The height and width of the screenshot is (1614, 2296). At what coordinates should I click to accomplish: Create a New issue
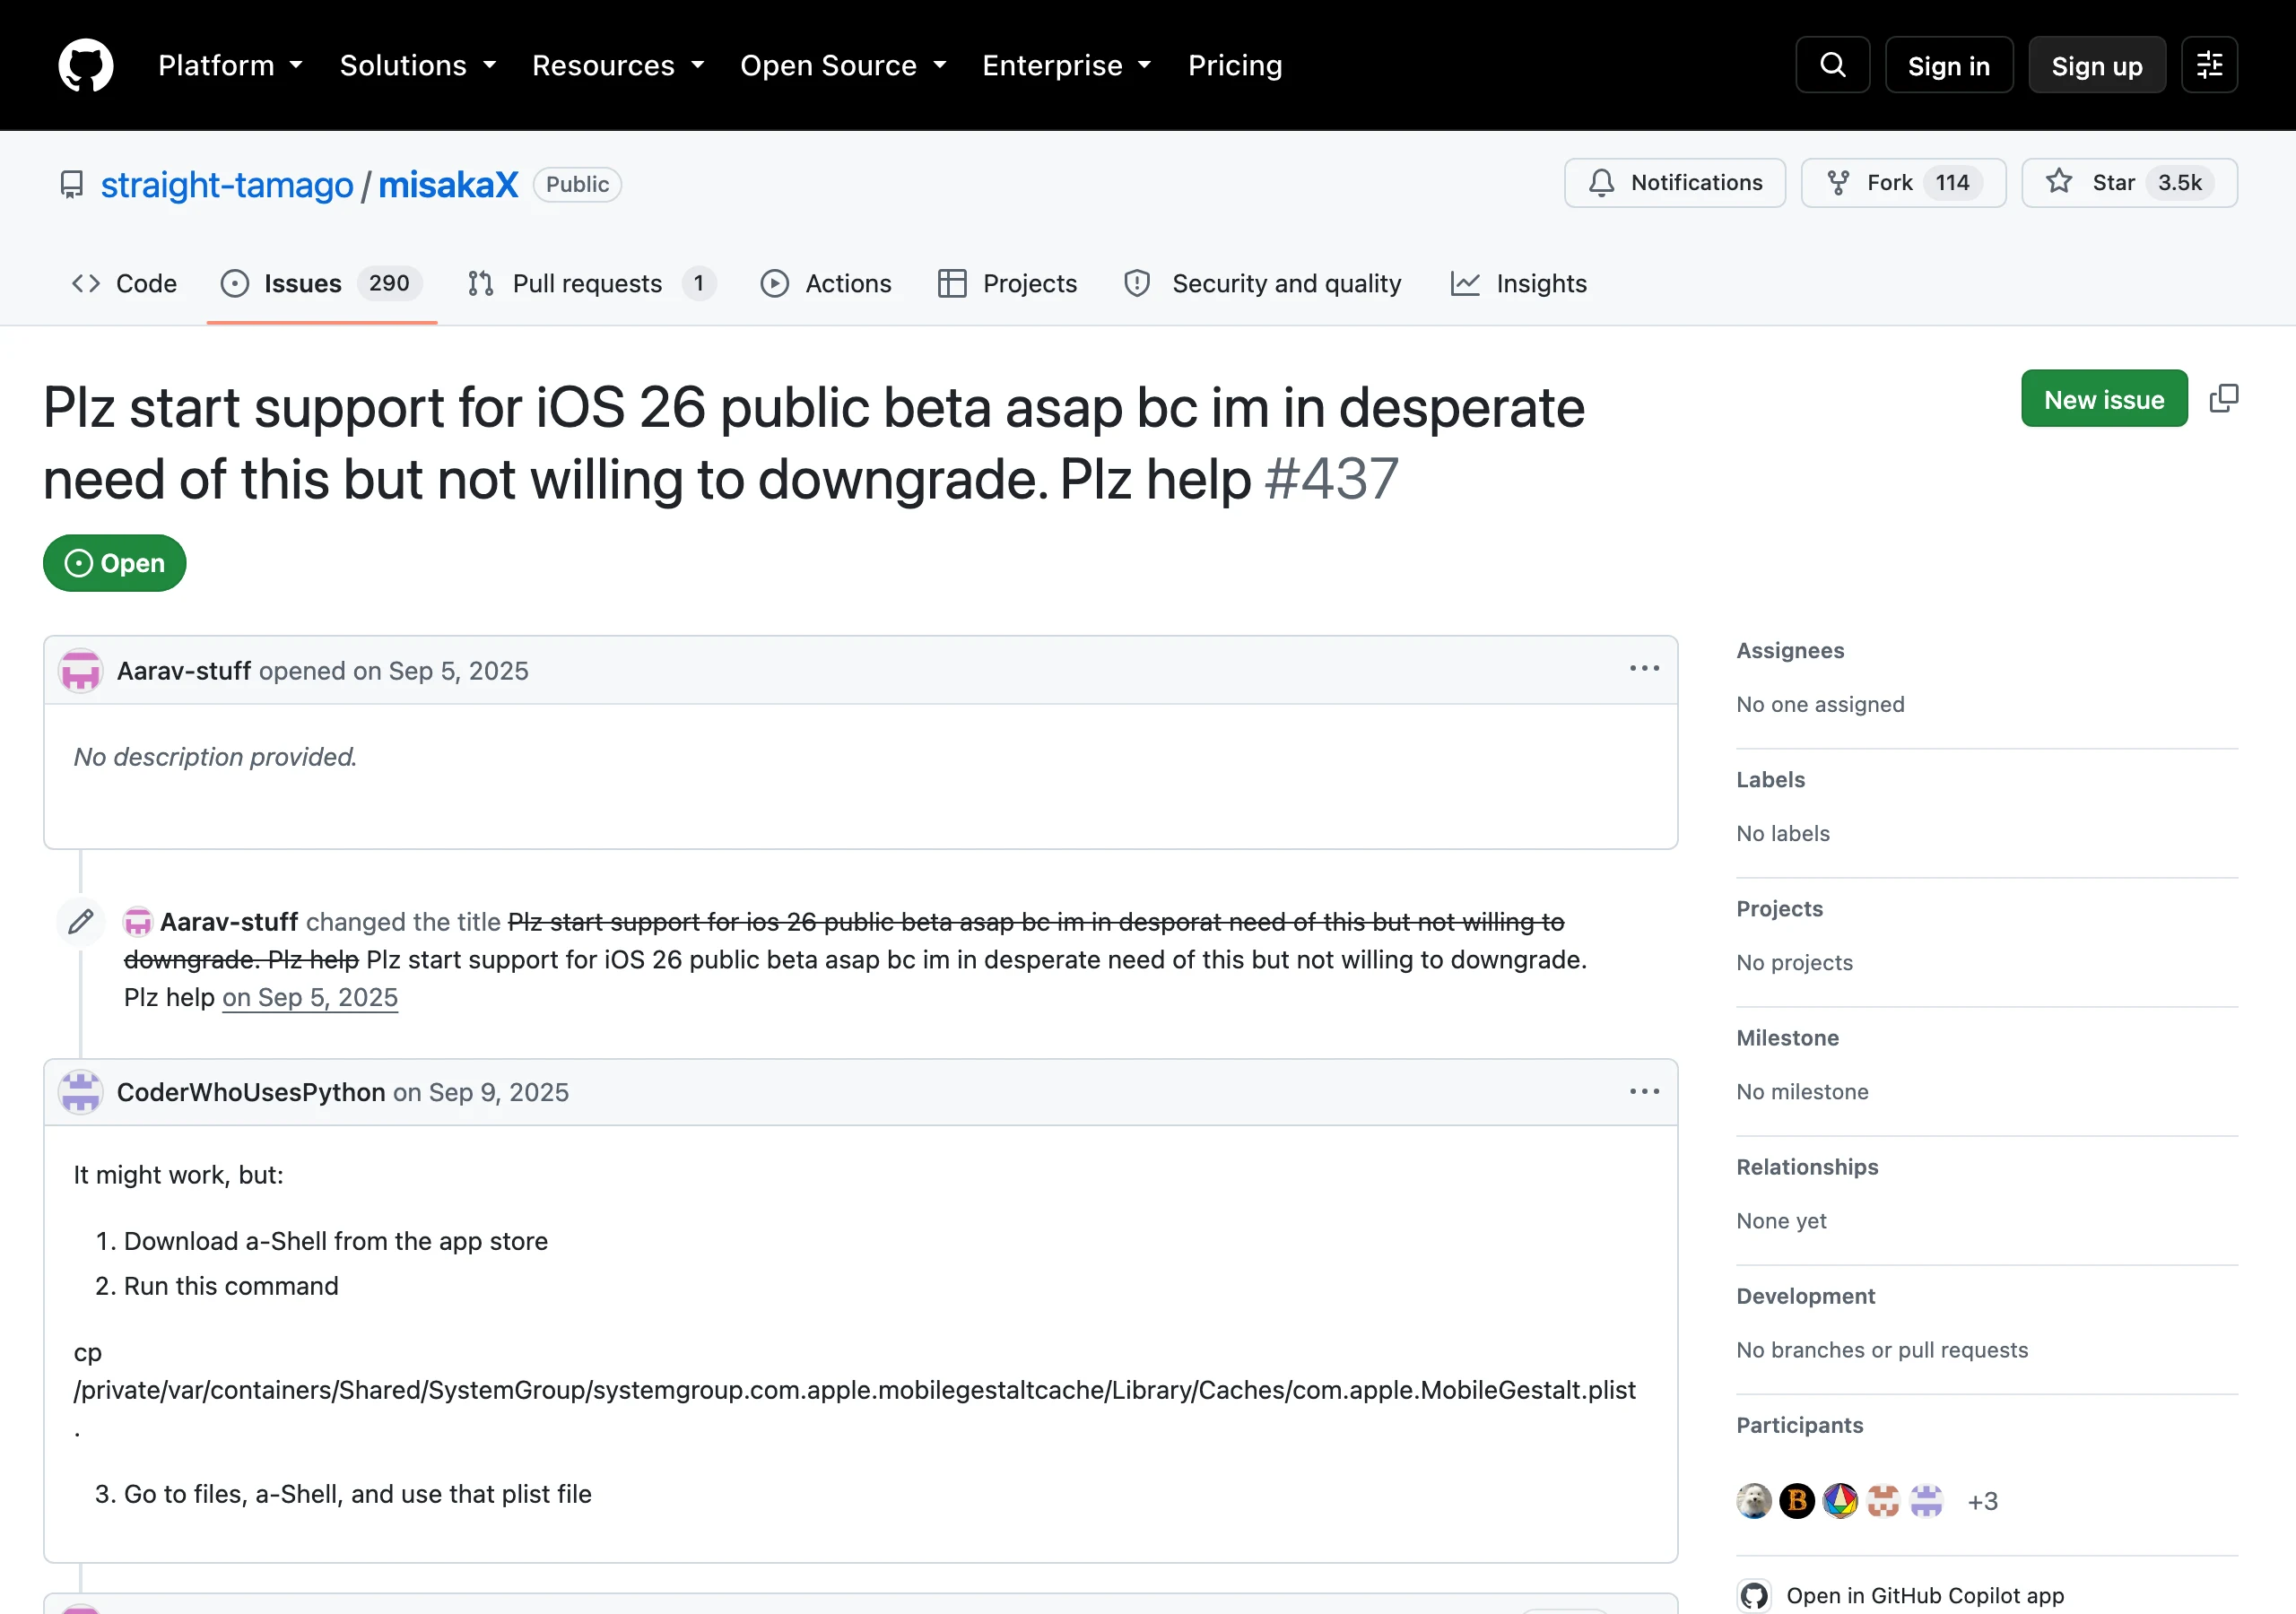tap(2104, 399)
